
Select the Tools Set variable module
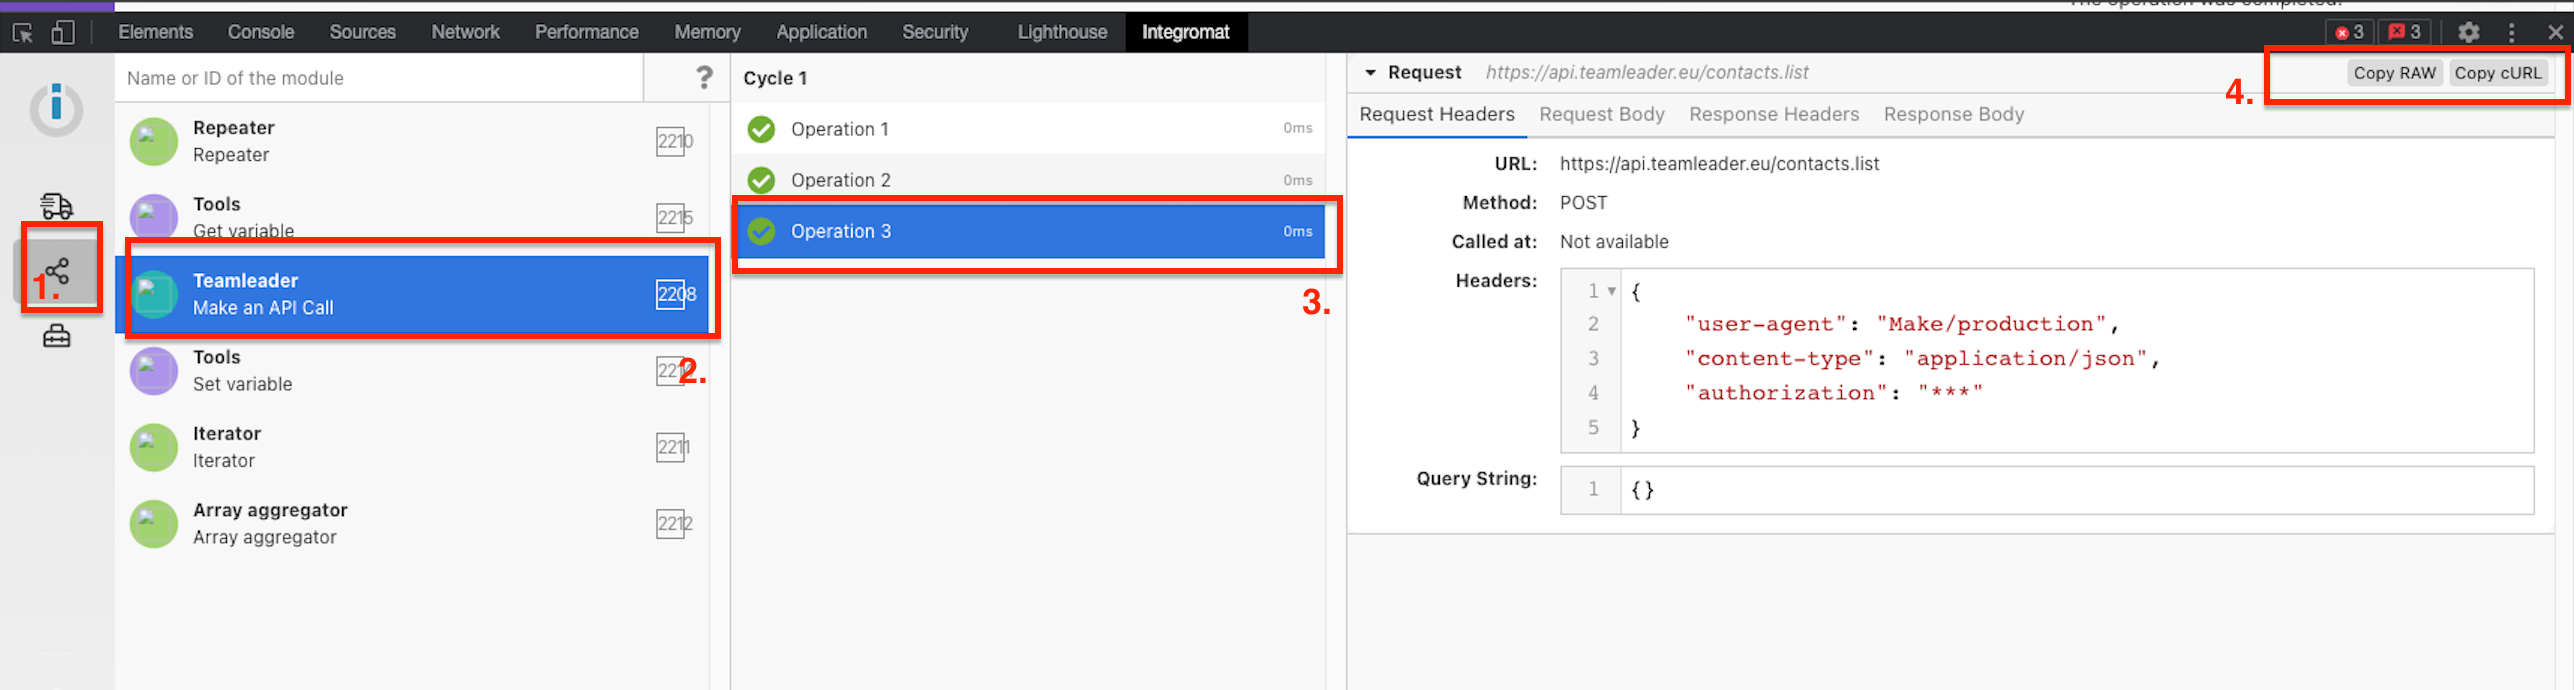tap(412, 370)
